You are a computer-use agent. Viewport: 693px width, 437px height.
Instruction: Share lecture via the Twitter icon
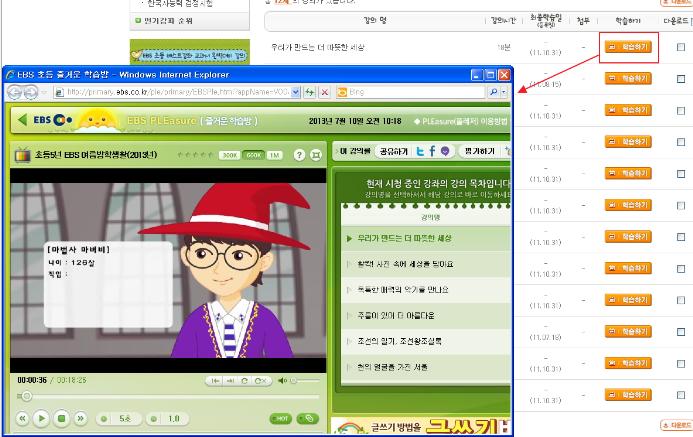click(420, 151)
